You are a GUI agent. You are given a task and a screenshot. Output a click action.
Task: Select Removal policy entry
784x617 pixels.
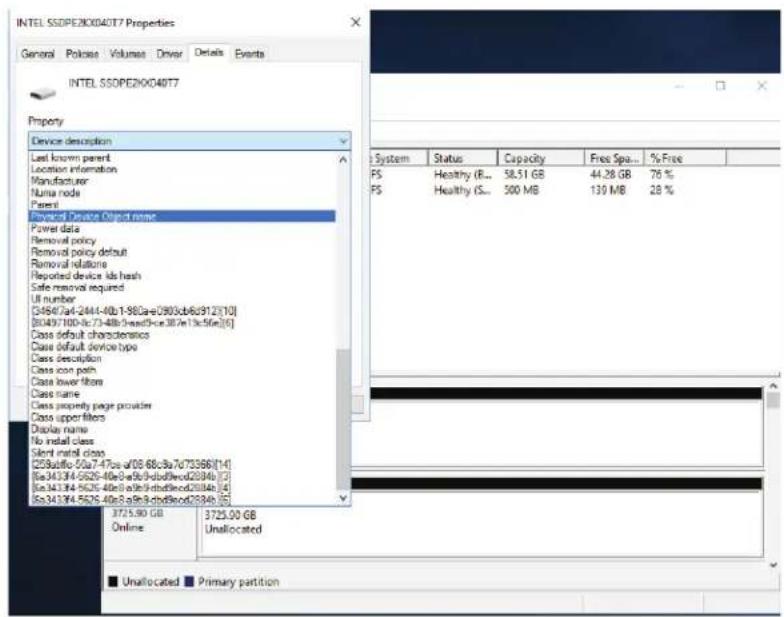[182, 240]
